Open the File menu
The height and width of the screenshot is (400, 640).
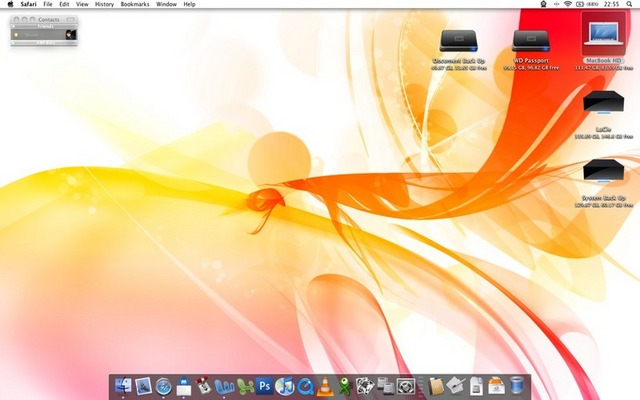[48, 4]
